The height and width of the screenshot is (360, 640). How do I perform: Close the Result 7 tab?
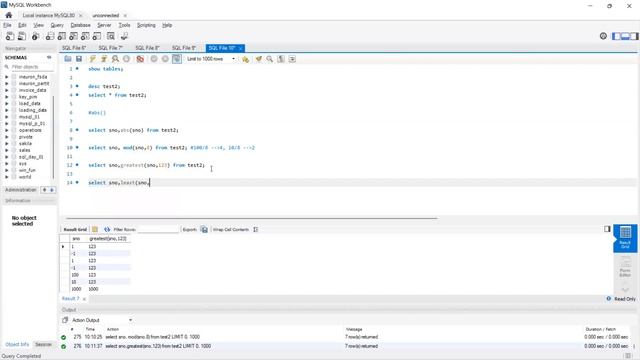tap(84, 299)
